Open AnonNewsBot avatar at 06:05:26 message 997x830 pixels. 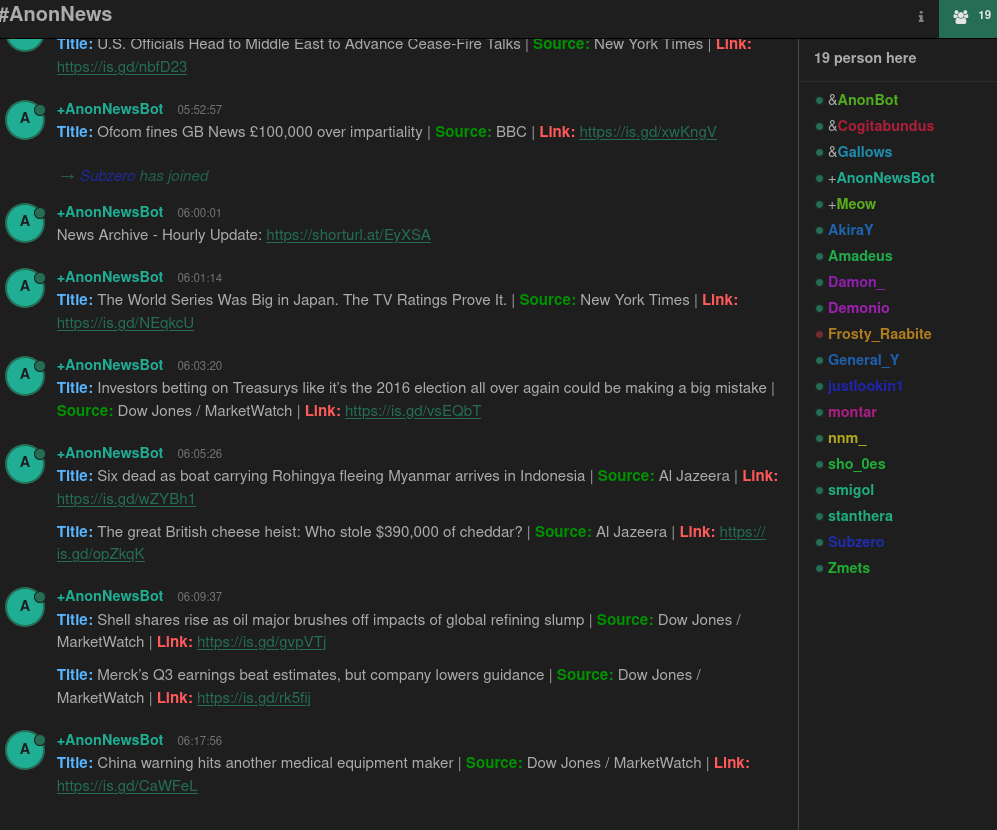pyautogui.click(x=25, y=463)
